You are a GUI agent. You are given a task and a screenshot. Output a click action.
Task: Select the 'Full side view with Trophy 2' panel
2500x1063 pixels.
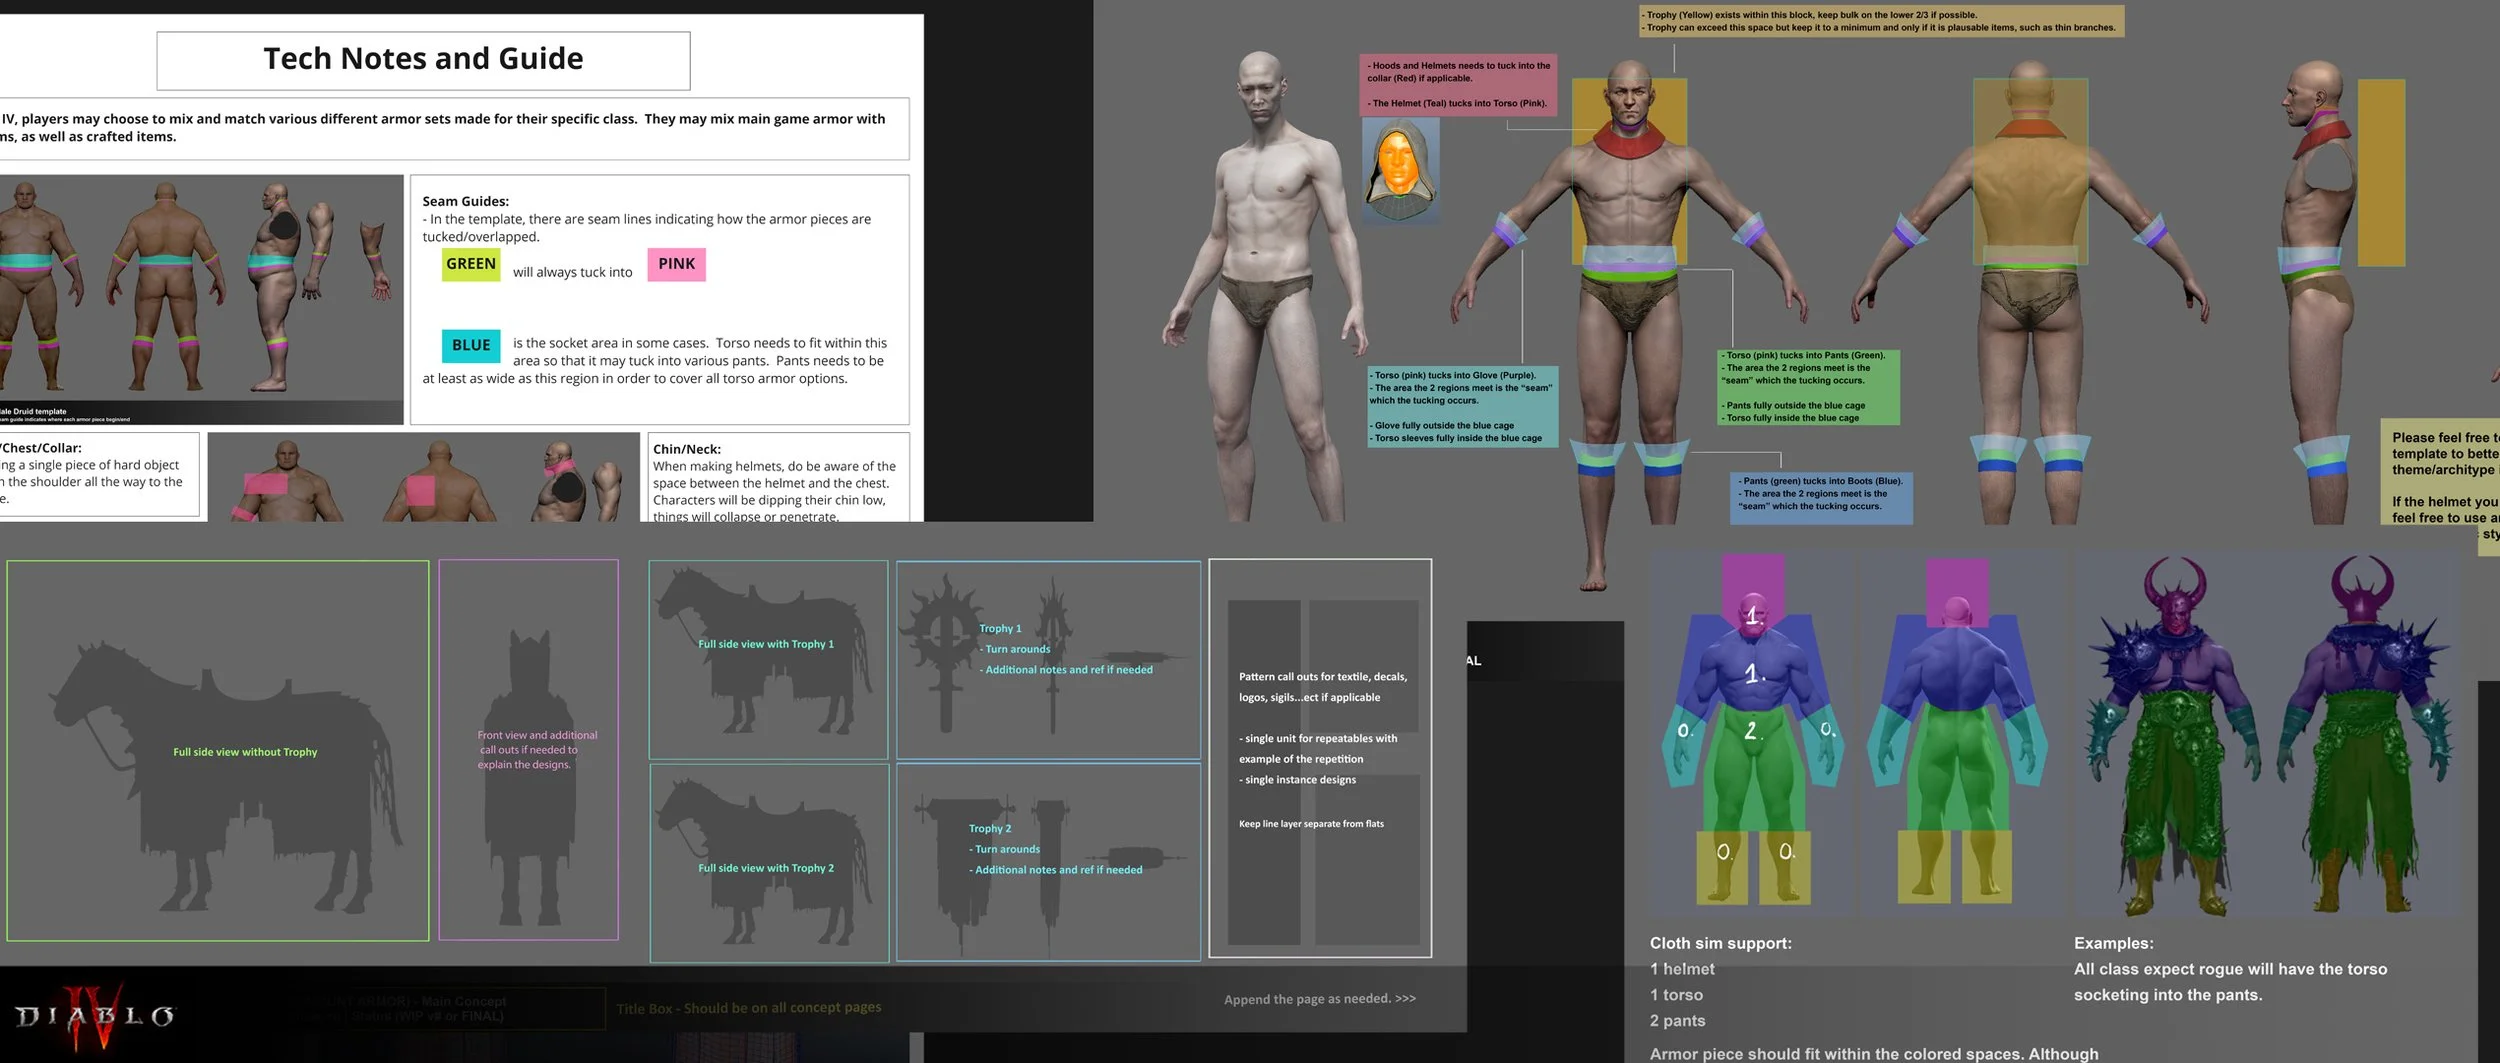coord(769,863)
